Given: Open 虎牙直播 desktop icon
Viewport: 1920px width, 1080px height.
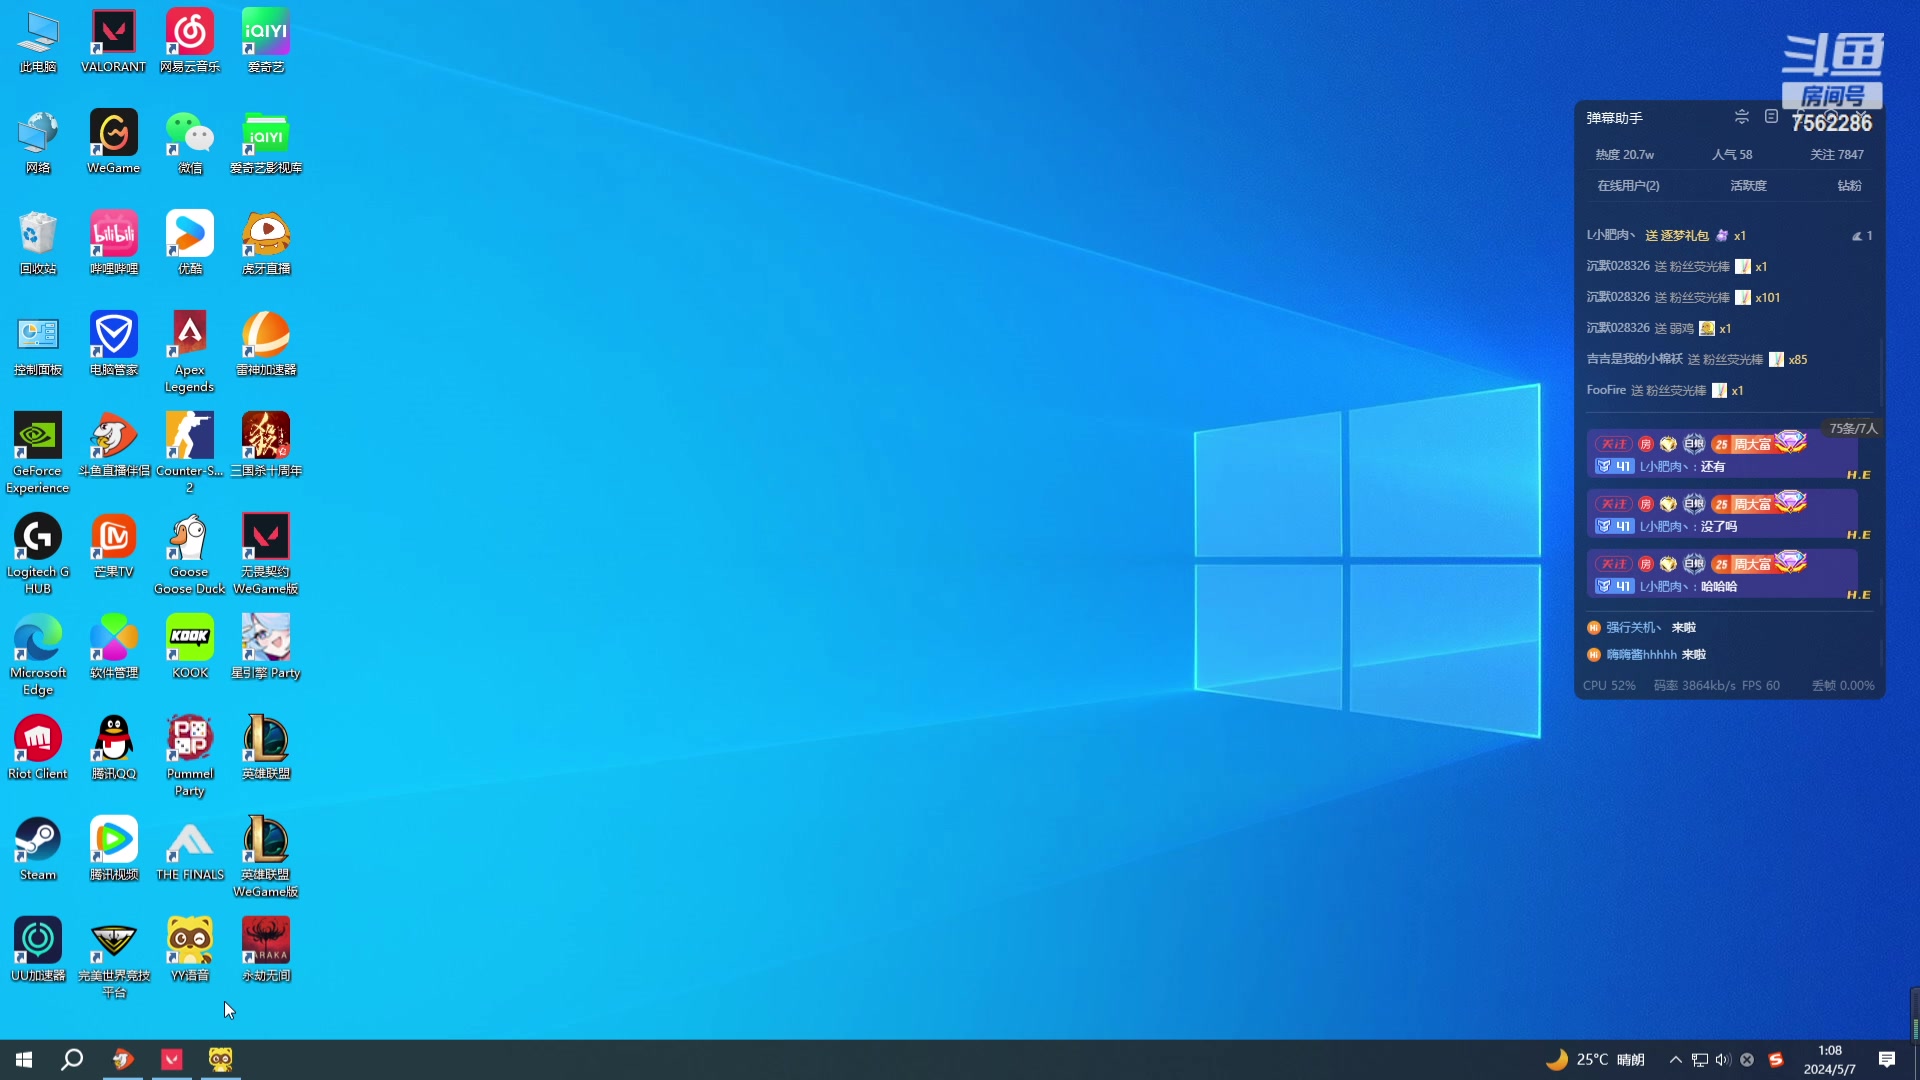Looking at the screenshot, I should (266, 243).
